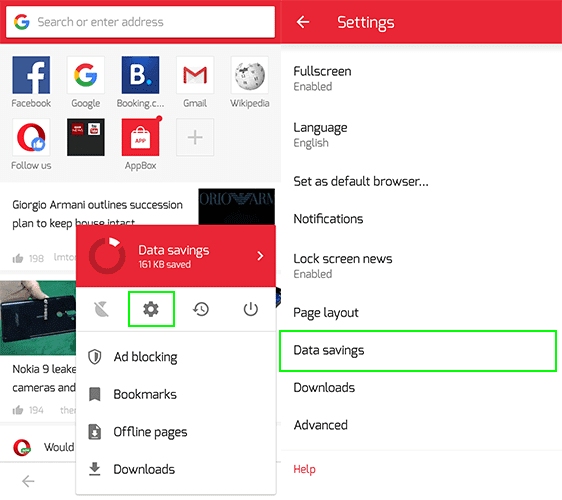Click the settings gear icon in menu
The width and height of the screenshot is (562, 500).
[151, 309]
